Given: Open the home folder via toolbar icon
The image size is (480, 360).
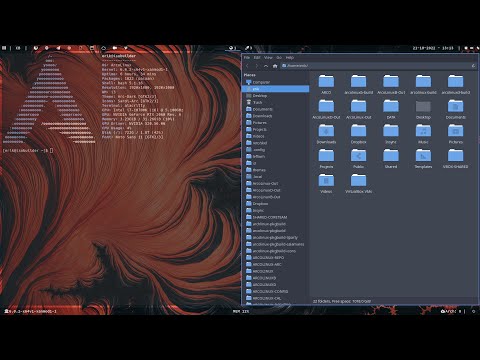Looking at the screenshot, I should click(x=275, y=66).
